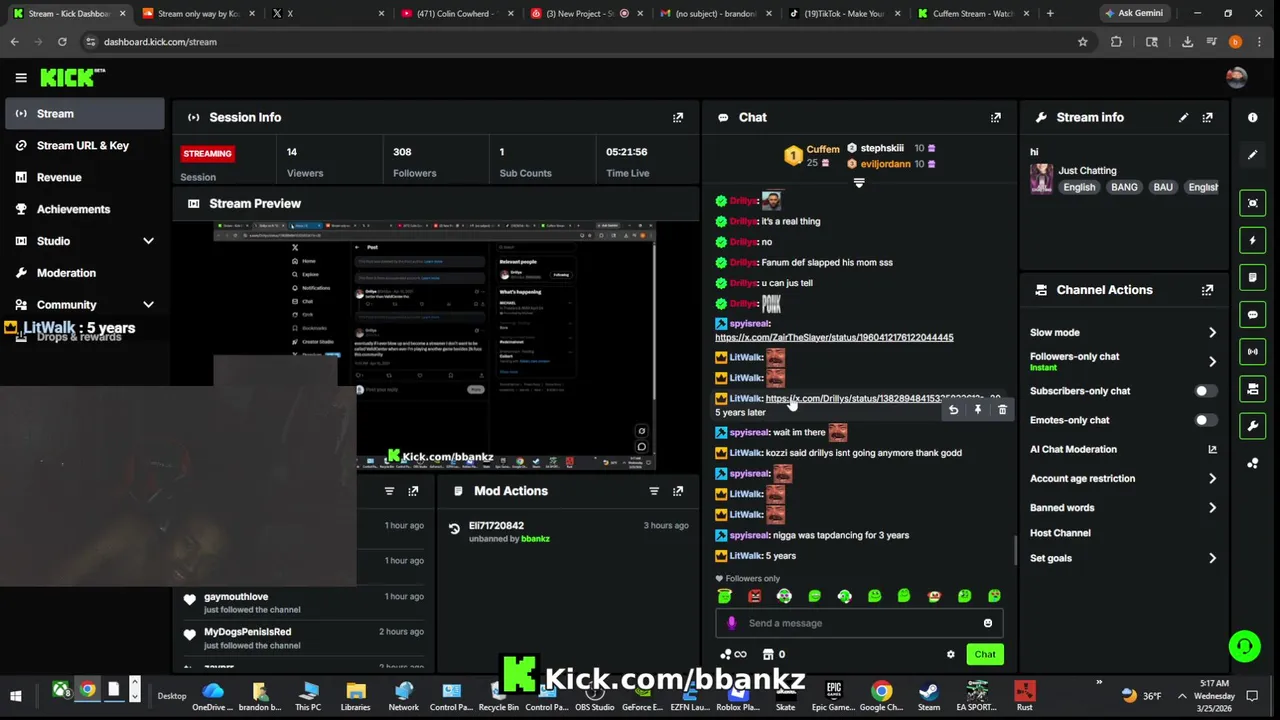Viewport: 1280px width, 720px height.
Task: Open the AI Chat Moderation external link icon
Action: click(1212, 449)
